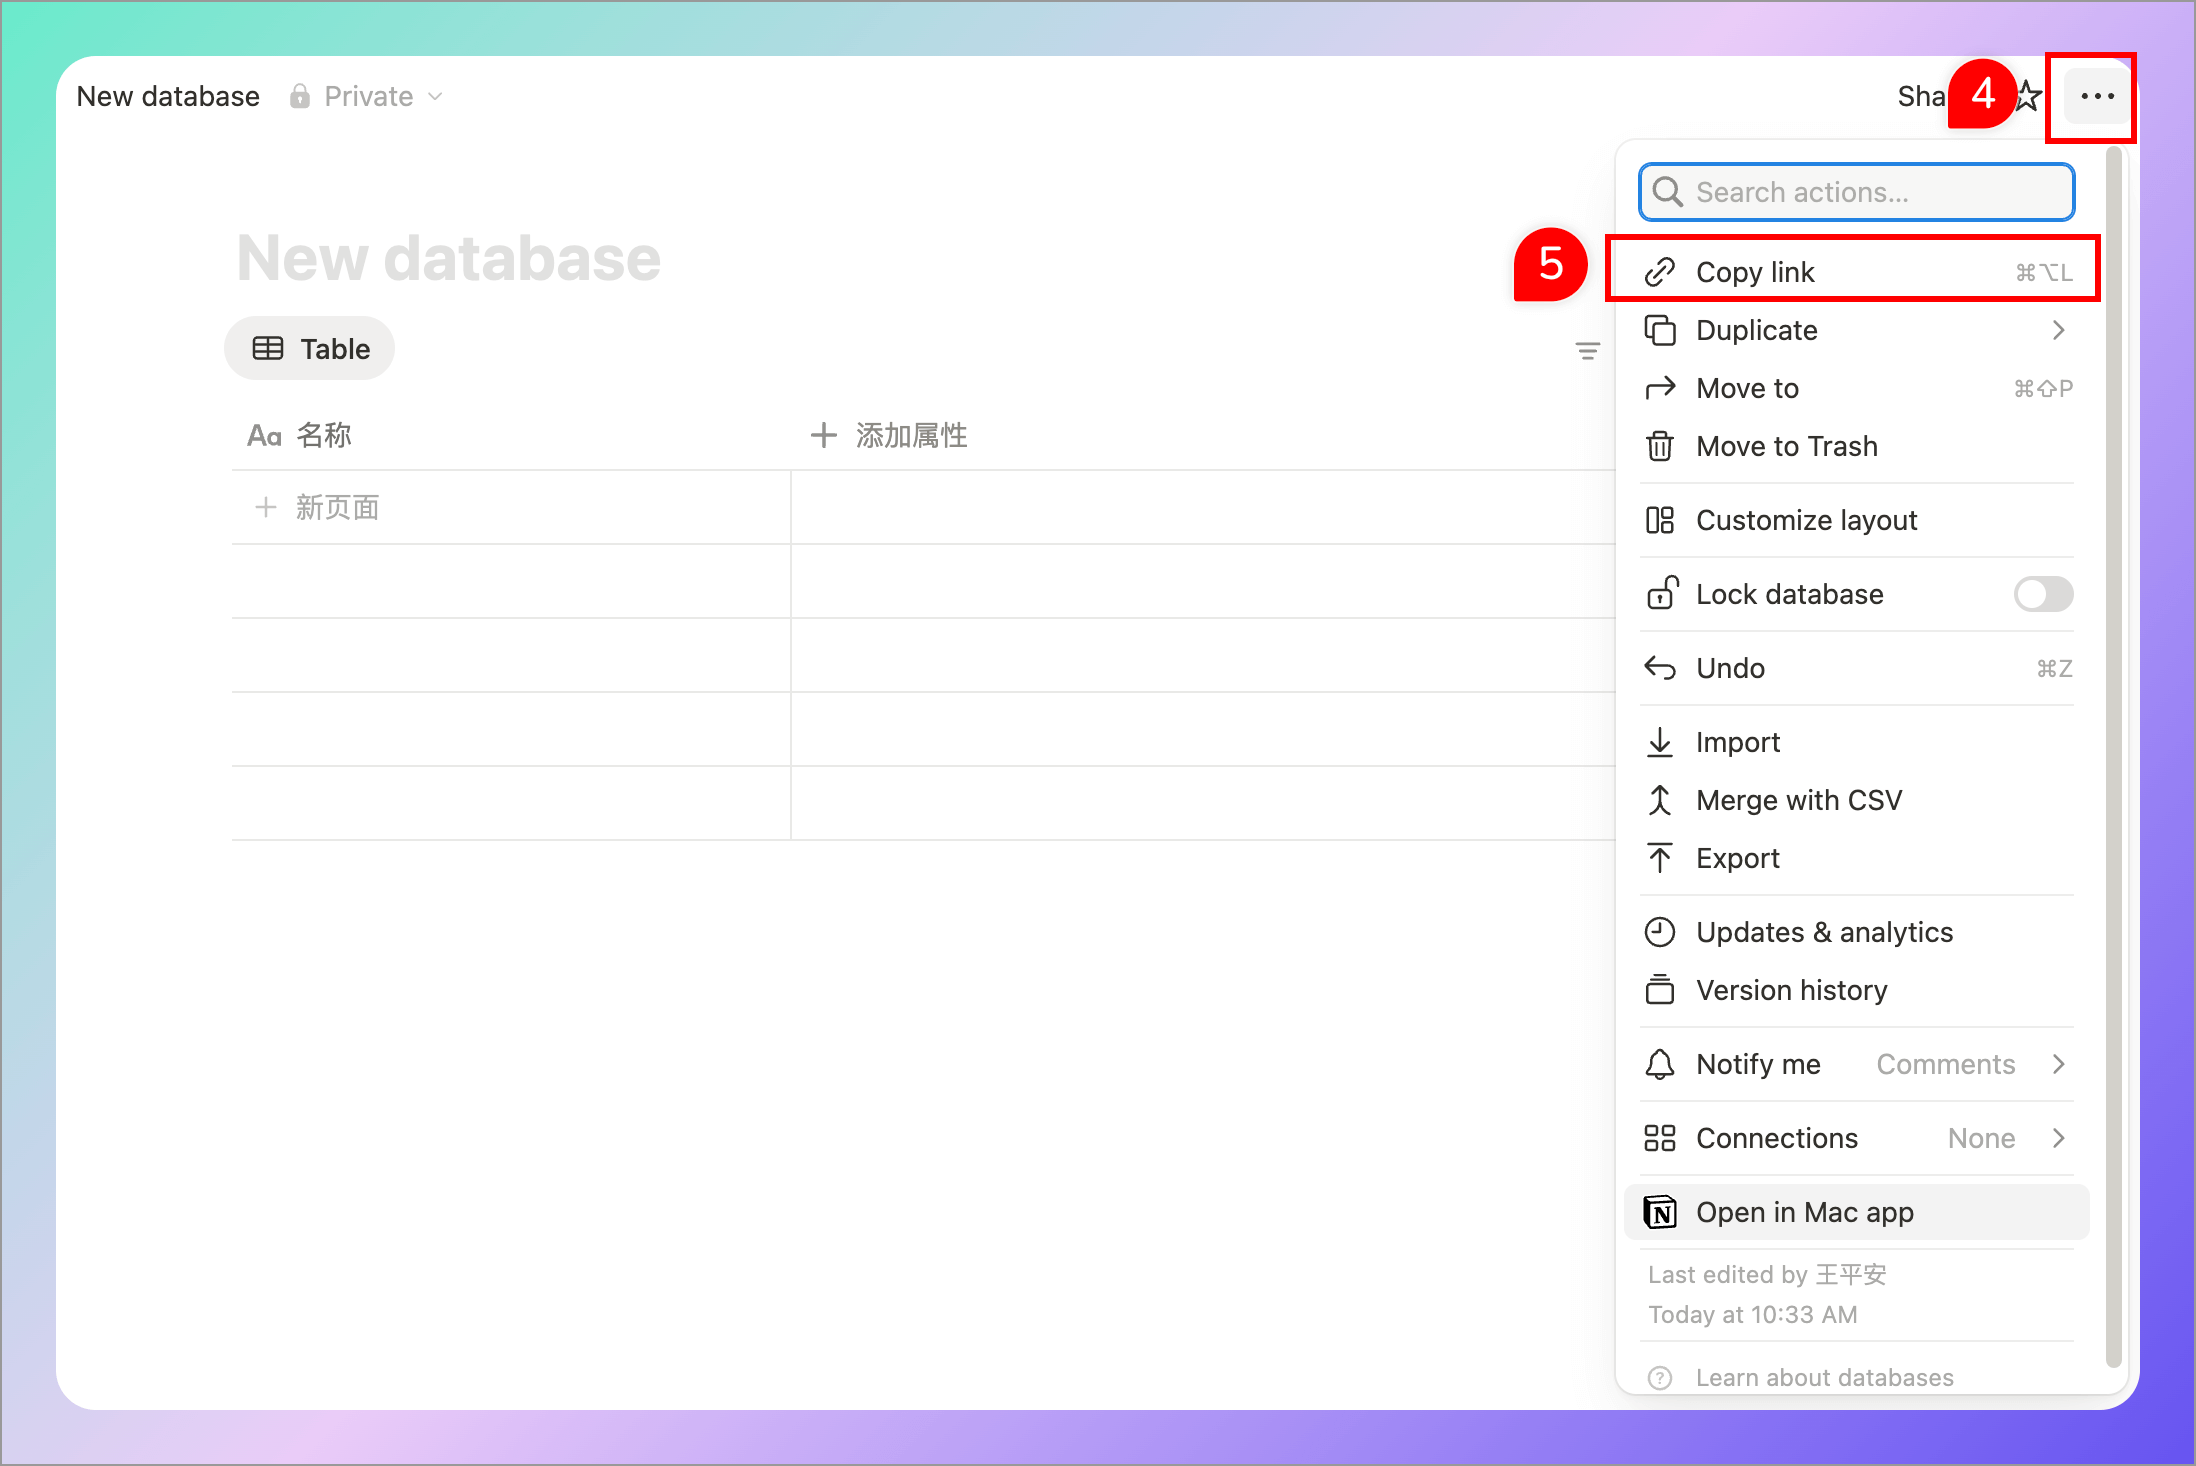The image size is (2196, 1466).
Task: Select Customize layout in the menu
Action: coord(1806,520)
